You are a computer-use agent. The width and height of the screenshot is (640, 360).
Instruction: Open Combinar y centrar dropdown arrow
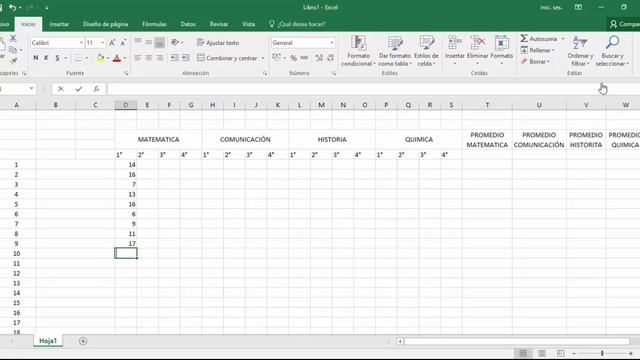pyautogui.click(x=262, y=58)
